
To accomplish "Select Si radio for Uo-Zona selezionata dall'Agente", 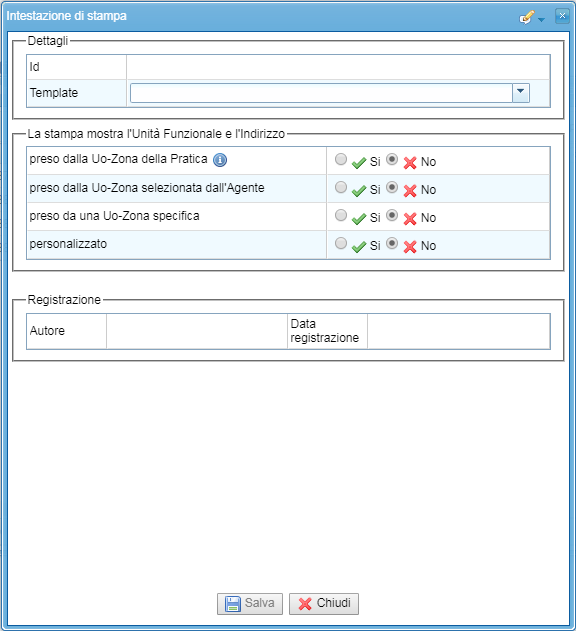I will click(341, 187).
